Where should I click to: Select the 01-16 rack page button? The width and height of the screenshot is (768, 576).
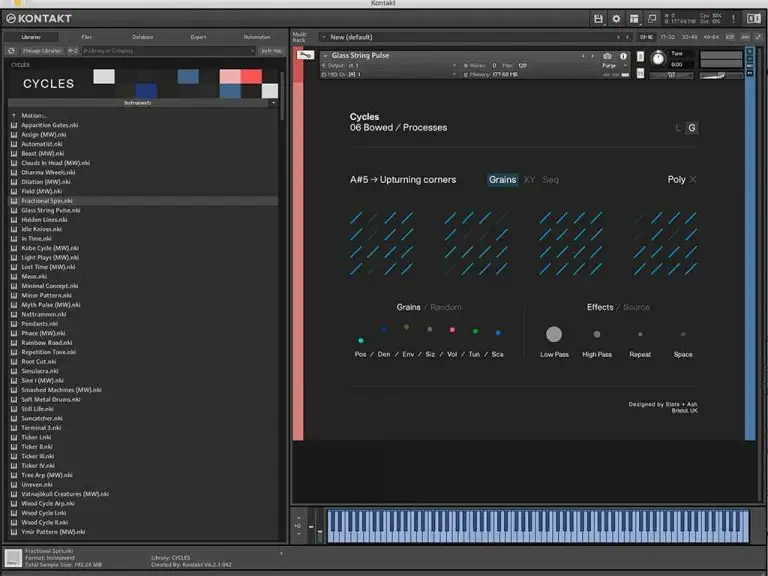click(x=646, y=37)
